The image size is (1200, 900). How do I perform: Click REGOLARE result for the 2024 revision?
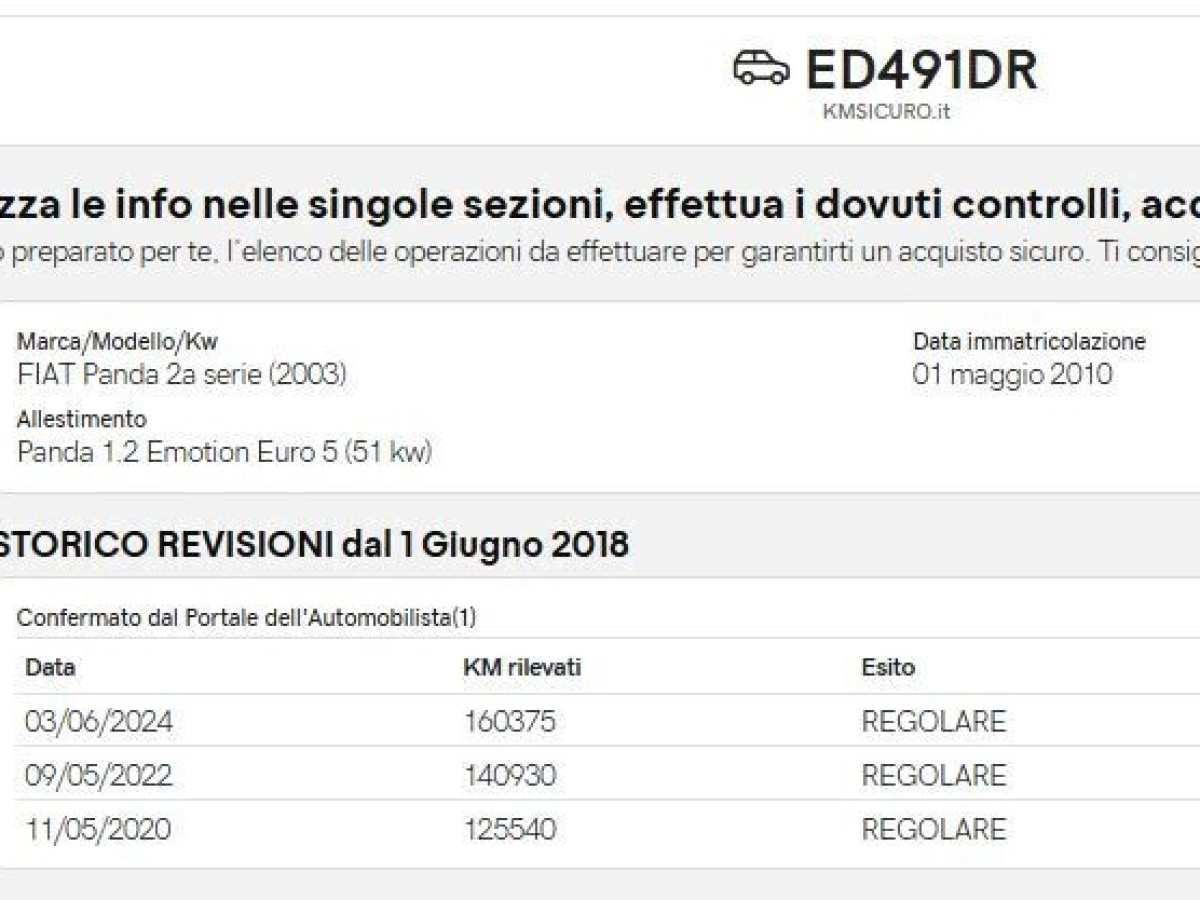coord(933,722)
